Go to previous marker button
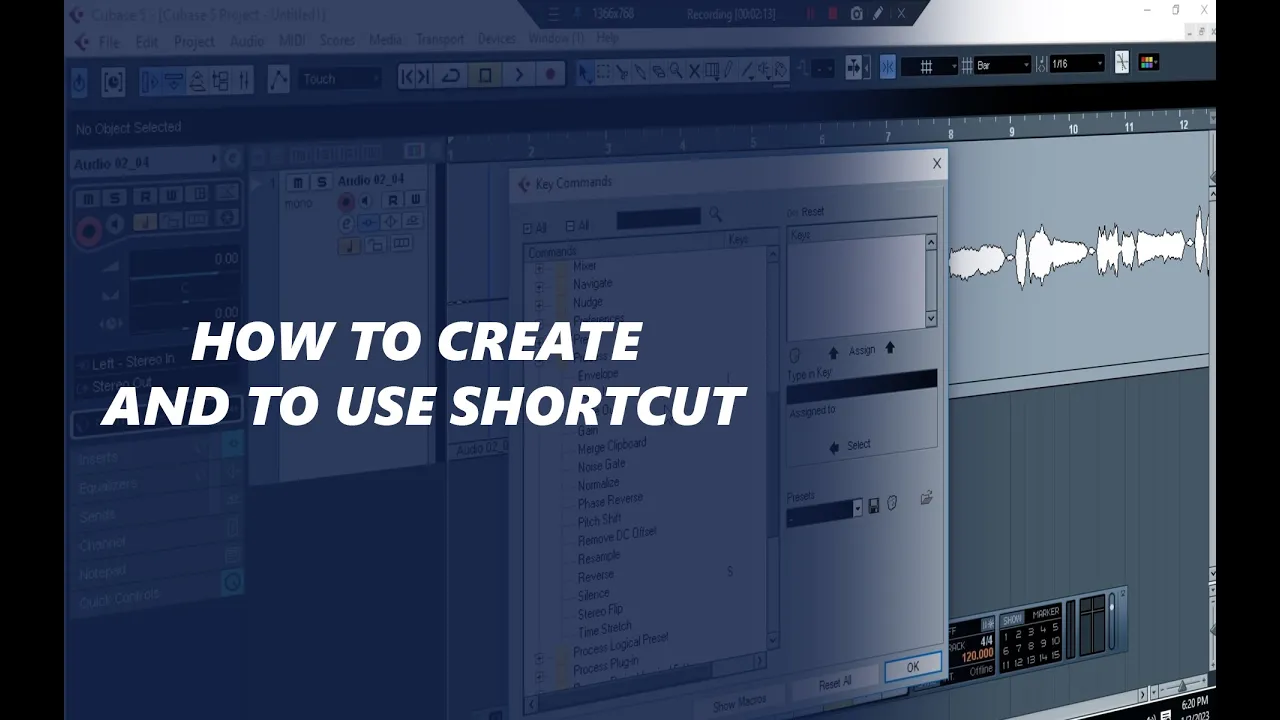This screenshot has height=720, width=1280. coord(406,77)
